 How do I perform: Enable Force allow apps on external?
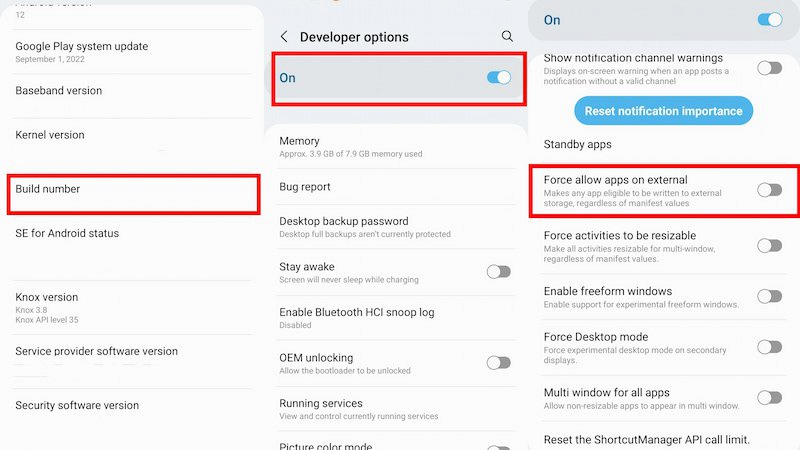coord(769,190)
